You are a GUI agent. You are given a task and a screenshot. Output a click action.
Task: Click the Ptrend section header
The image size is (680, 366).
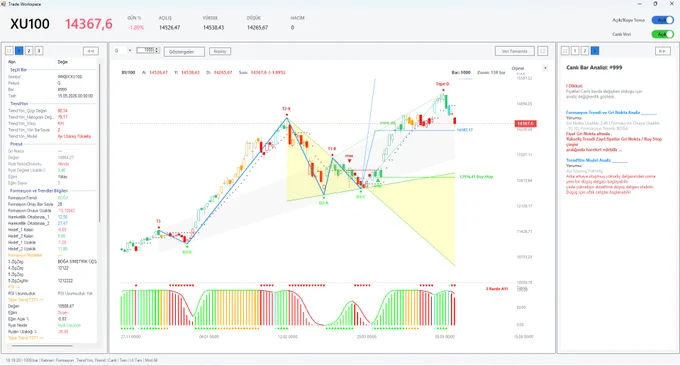pyautogui.click(x=16, y=144)
